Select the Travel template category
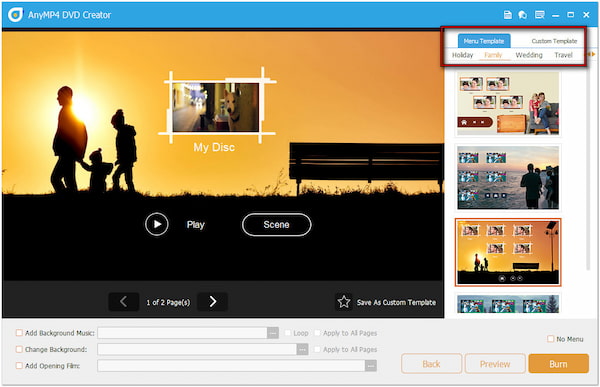 pyautogui.click(x=563, y=55)
